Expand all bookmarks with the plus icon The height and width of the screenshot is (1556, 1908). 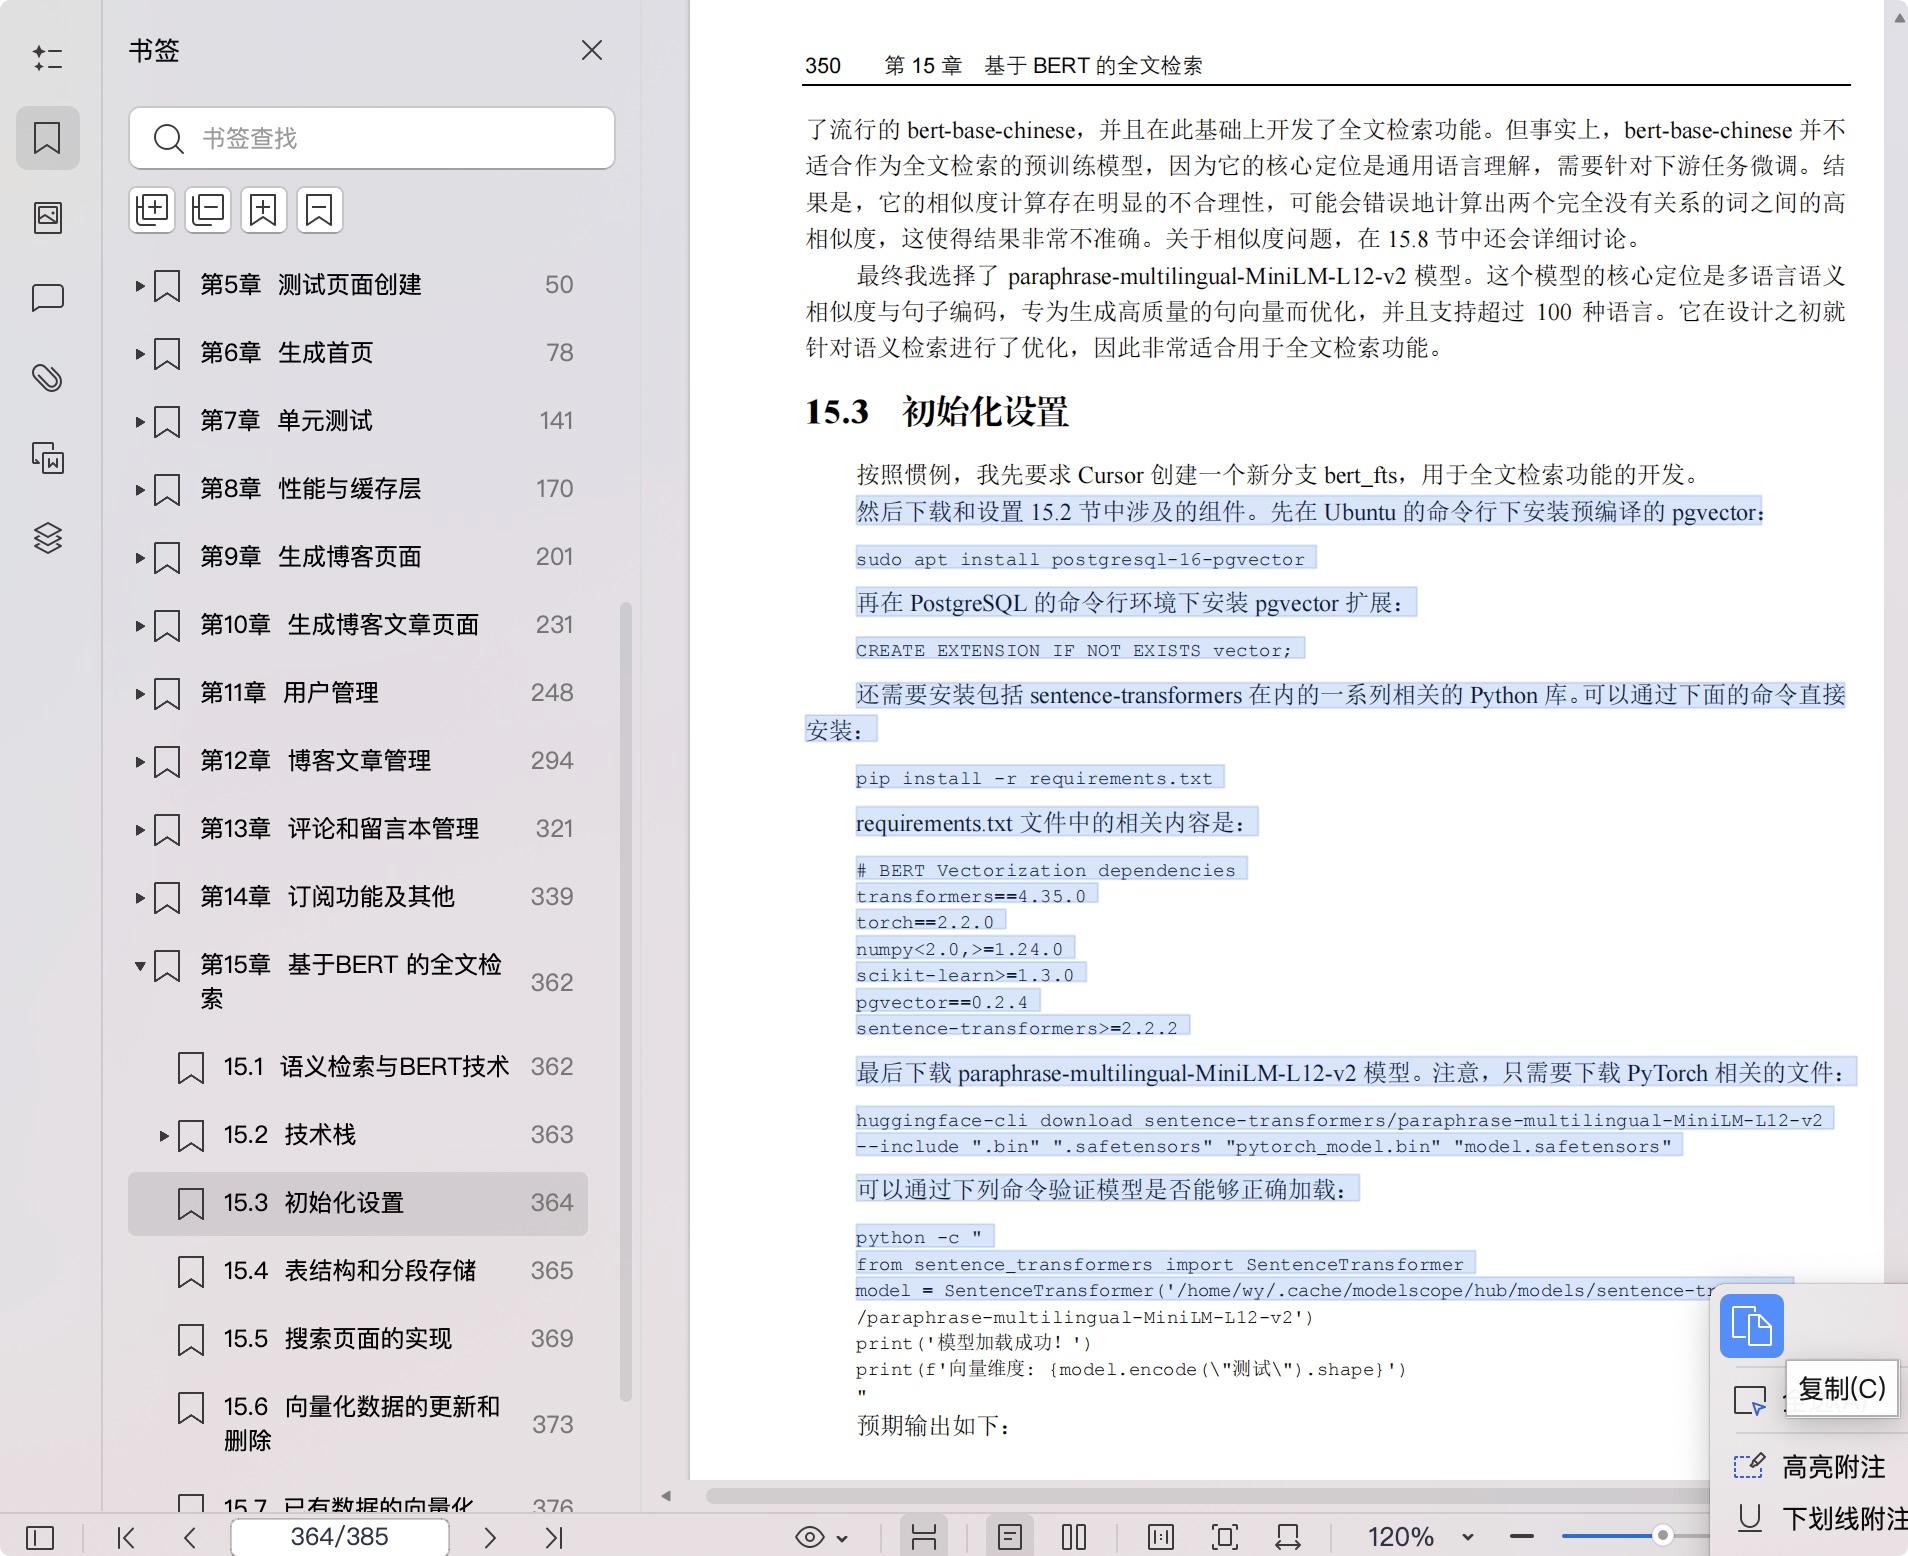coord(152,210)
